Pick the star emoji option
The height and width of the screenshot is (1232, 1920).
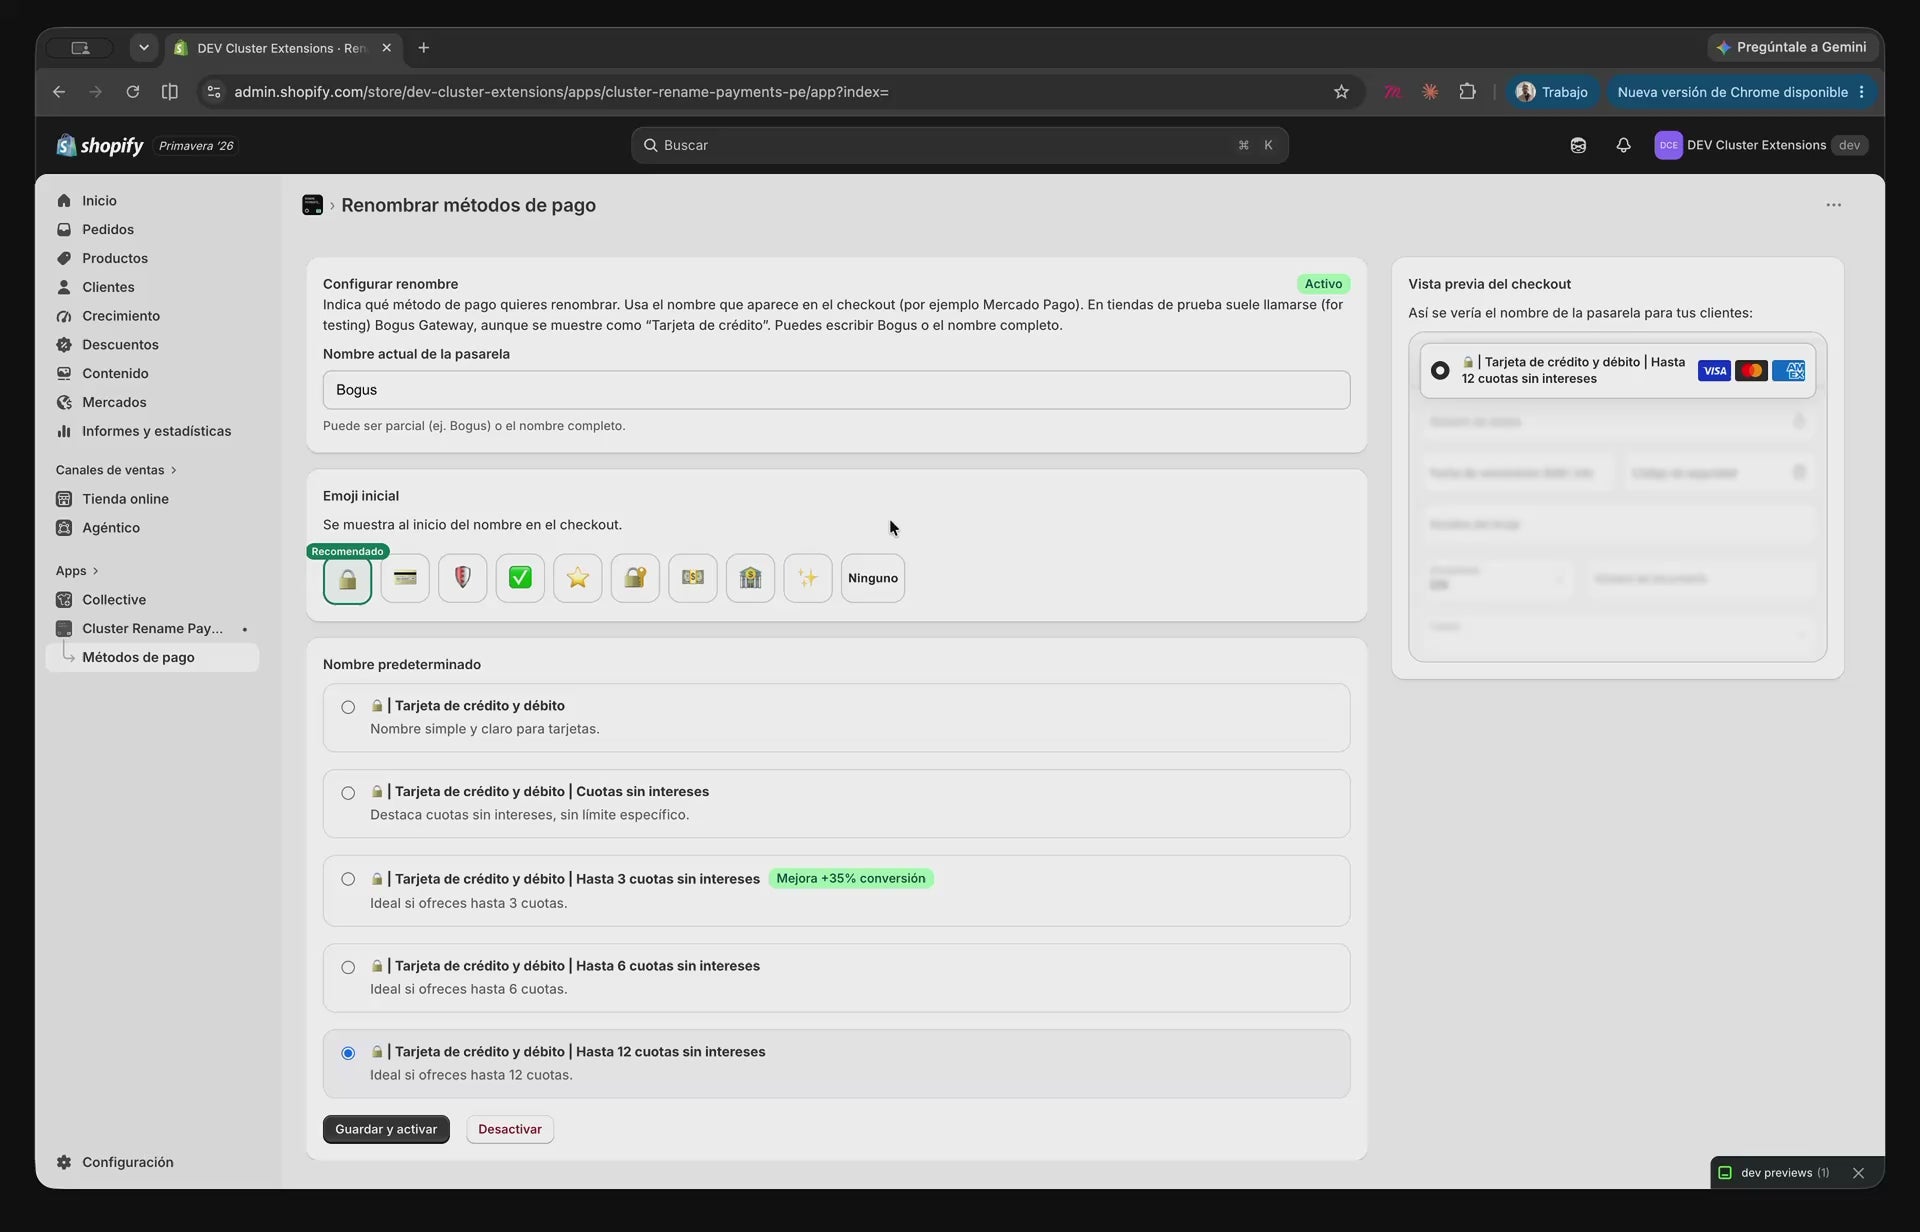578,578
